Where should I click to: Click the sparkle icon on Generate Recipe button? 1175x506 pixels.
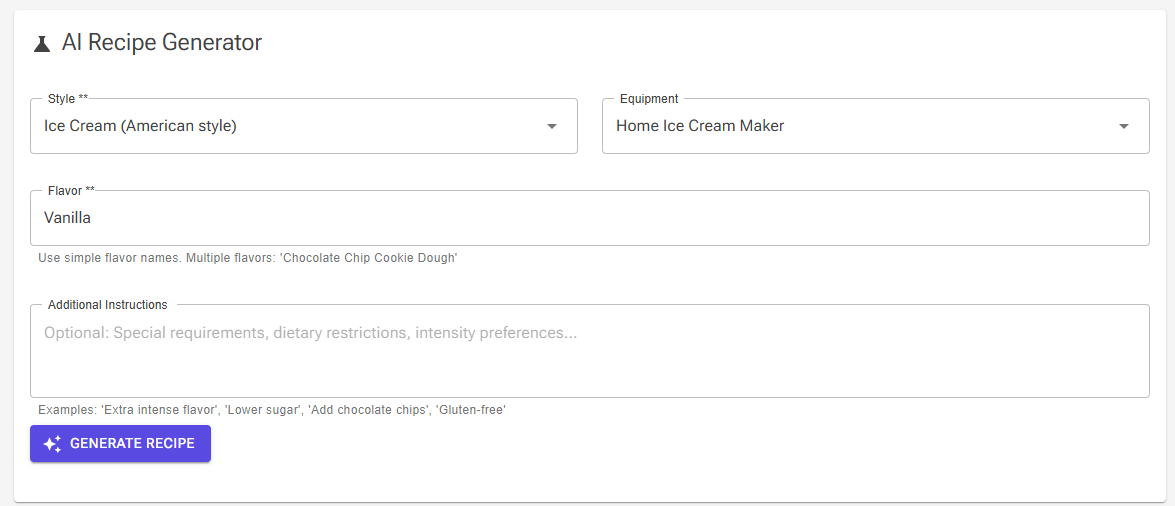53,444
